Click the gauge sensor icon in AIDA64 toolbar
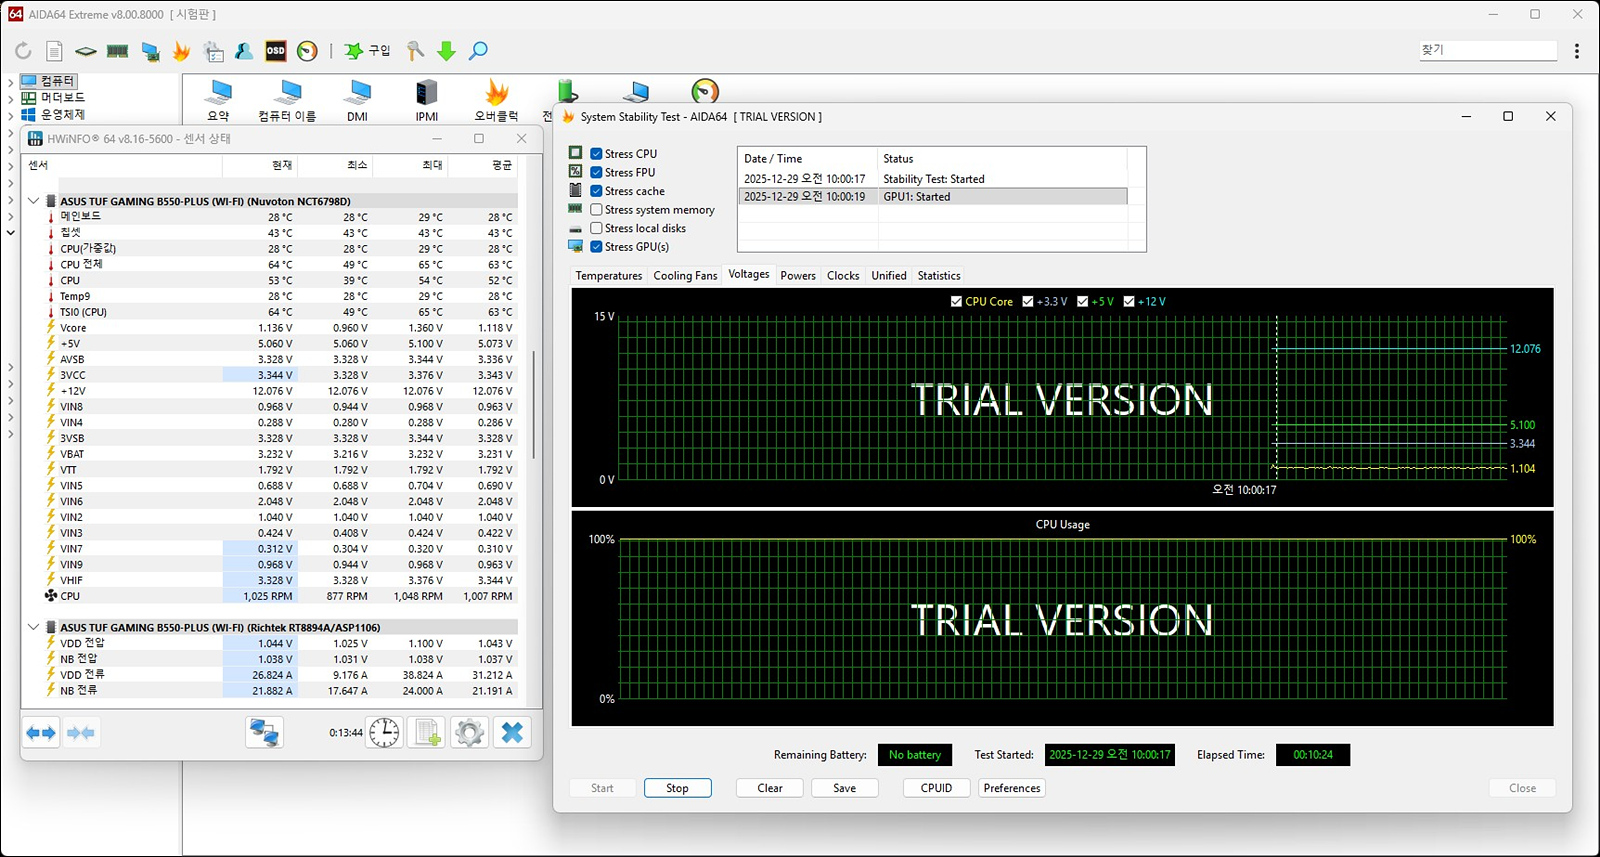Screen dimensions: 1600x857 tap(307, 50)
